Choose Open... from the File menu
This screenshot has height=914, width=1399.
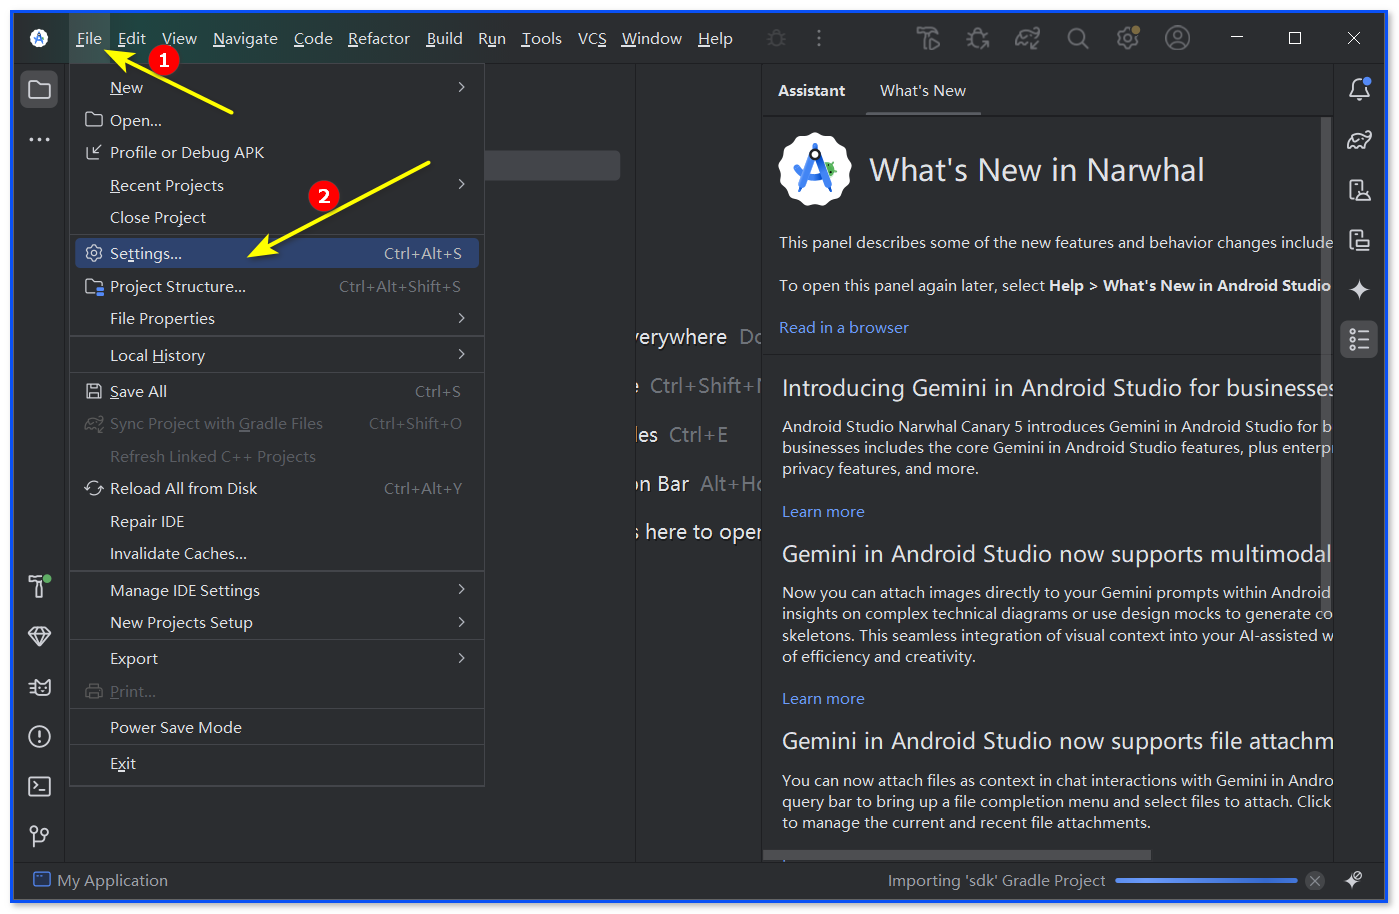tap(277, 120)
